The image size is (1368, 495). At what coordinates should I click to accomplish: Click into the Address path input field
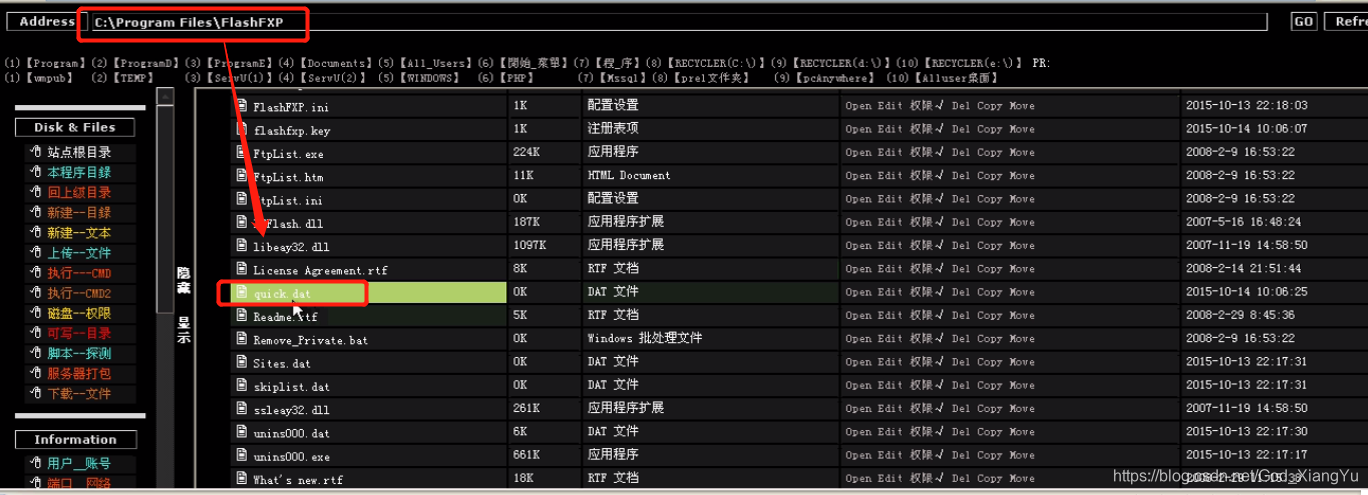[678, 21]
